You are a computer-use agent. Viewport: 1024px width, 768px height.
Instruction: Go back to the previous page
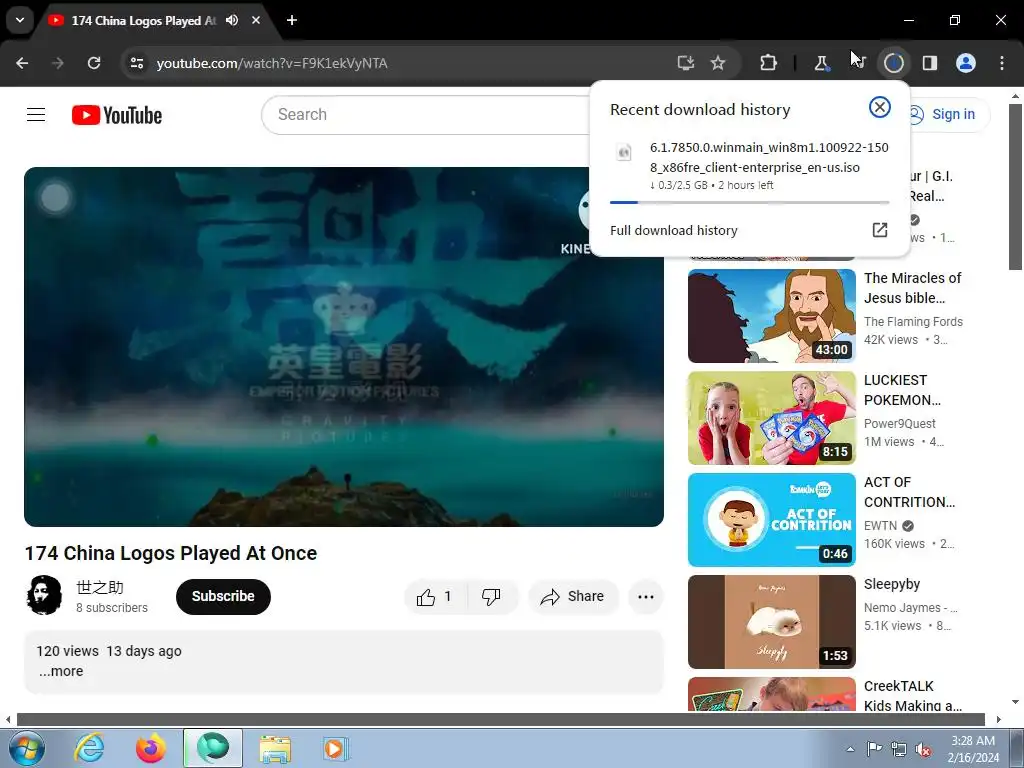[x=22, y=63]
